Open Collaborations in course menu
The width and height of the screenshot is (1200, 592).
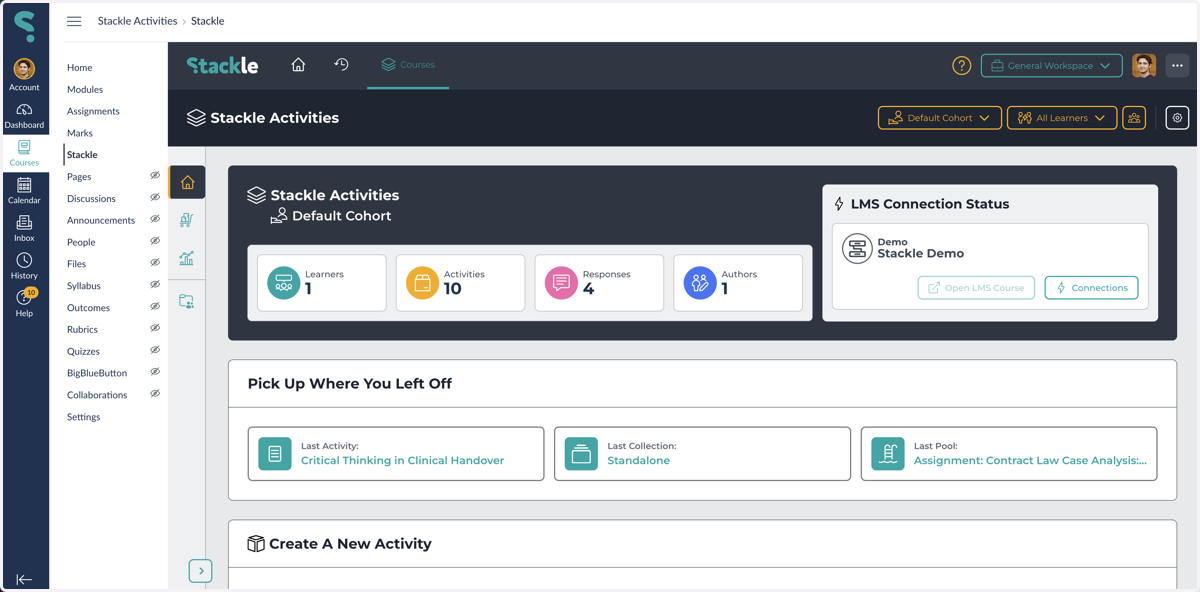(x=97, y=395)
